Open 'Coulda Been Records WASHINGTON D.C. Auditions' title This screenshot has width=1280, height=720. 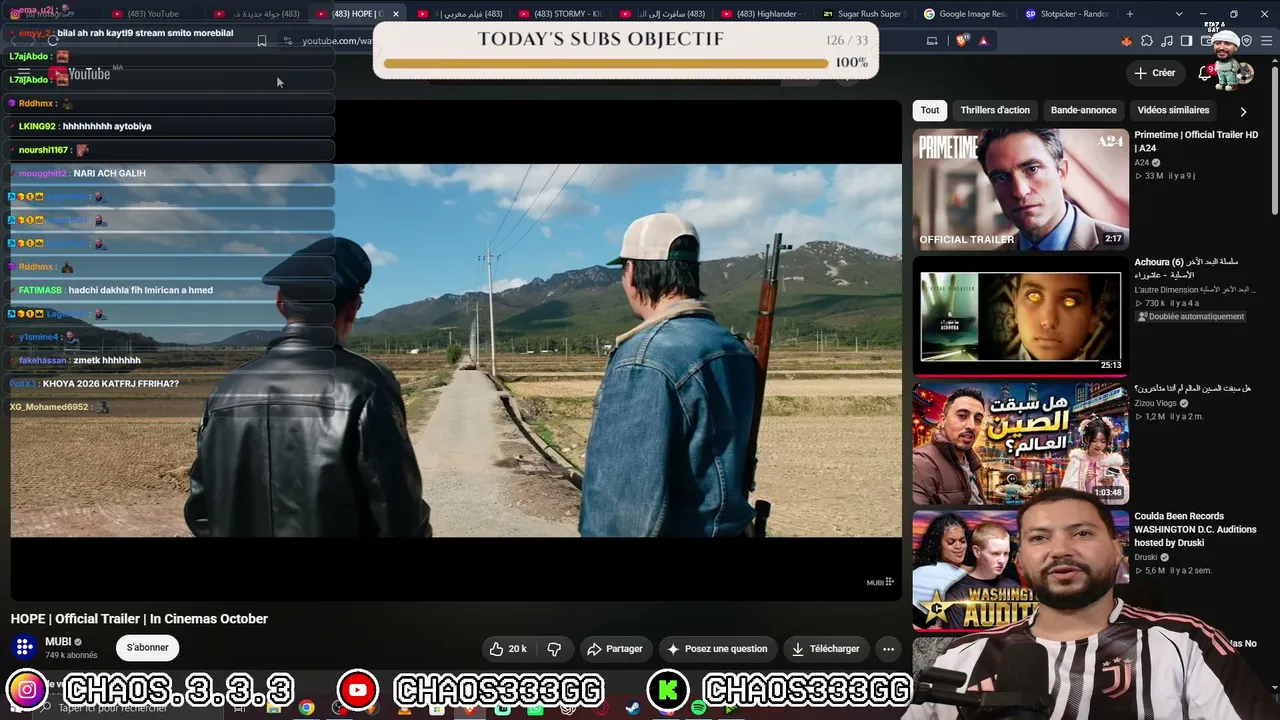1195,530
